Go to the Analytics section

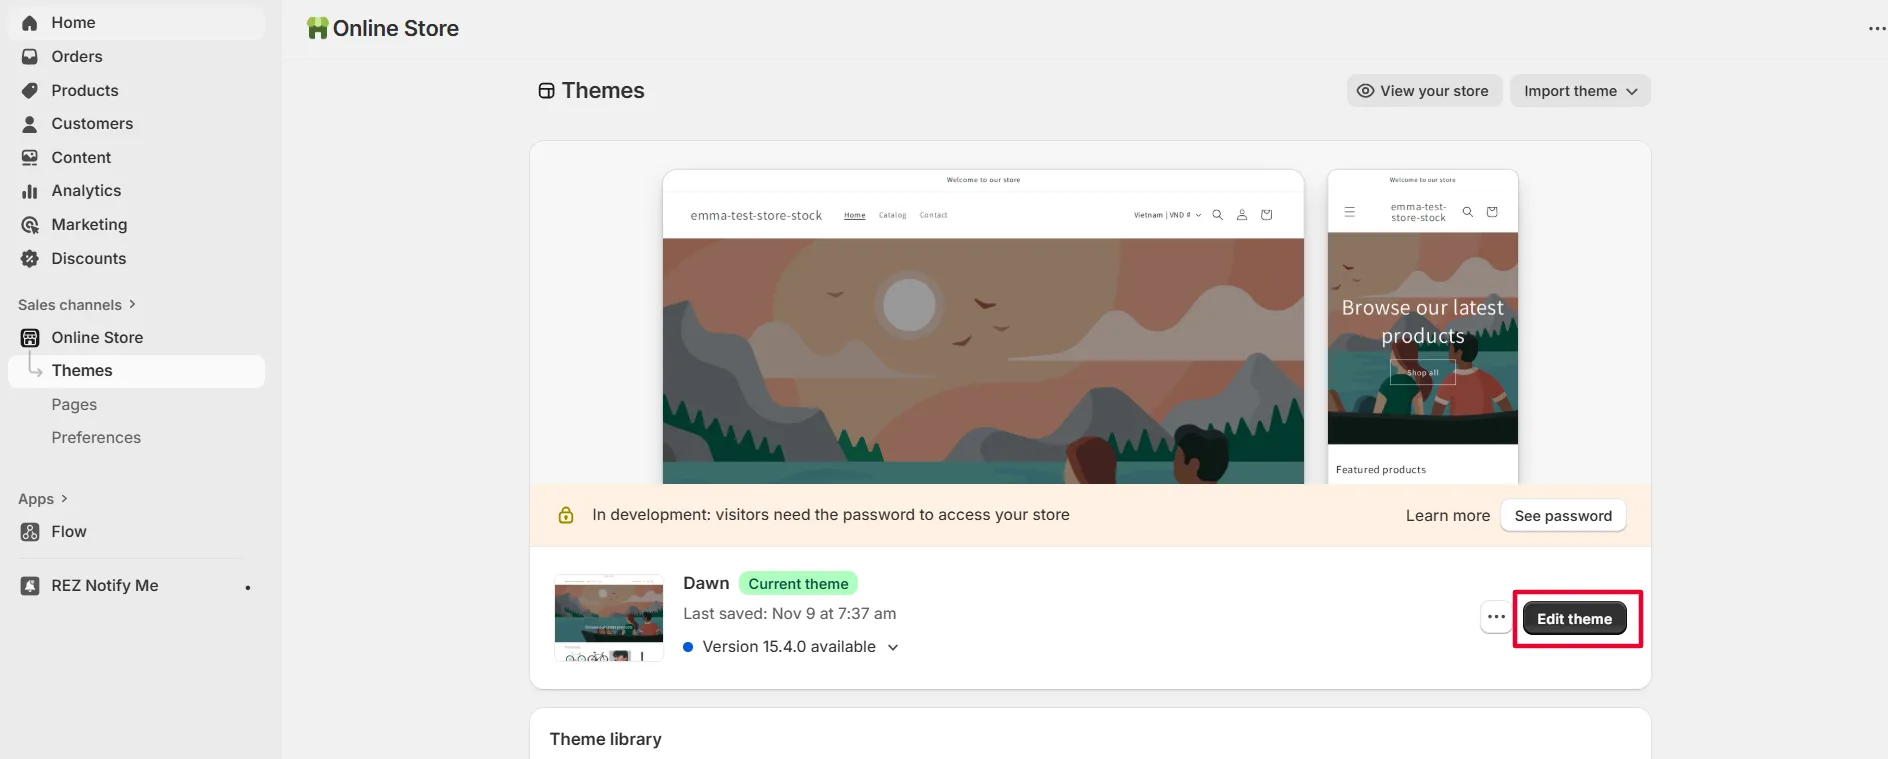click(x=86, y=191)
